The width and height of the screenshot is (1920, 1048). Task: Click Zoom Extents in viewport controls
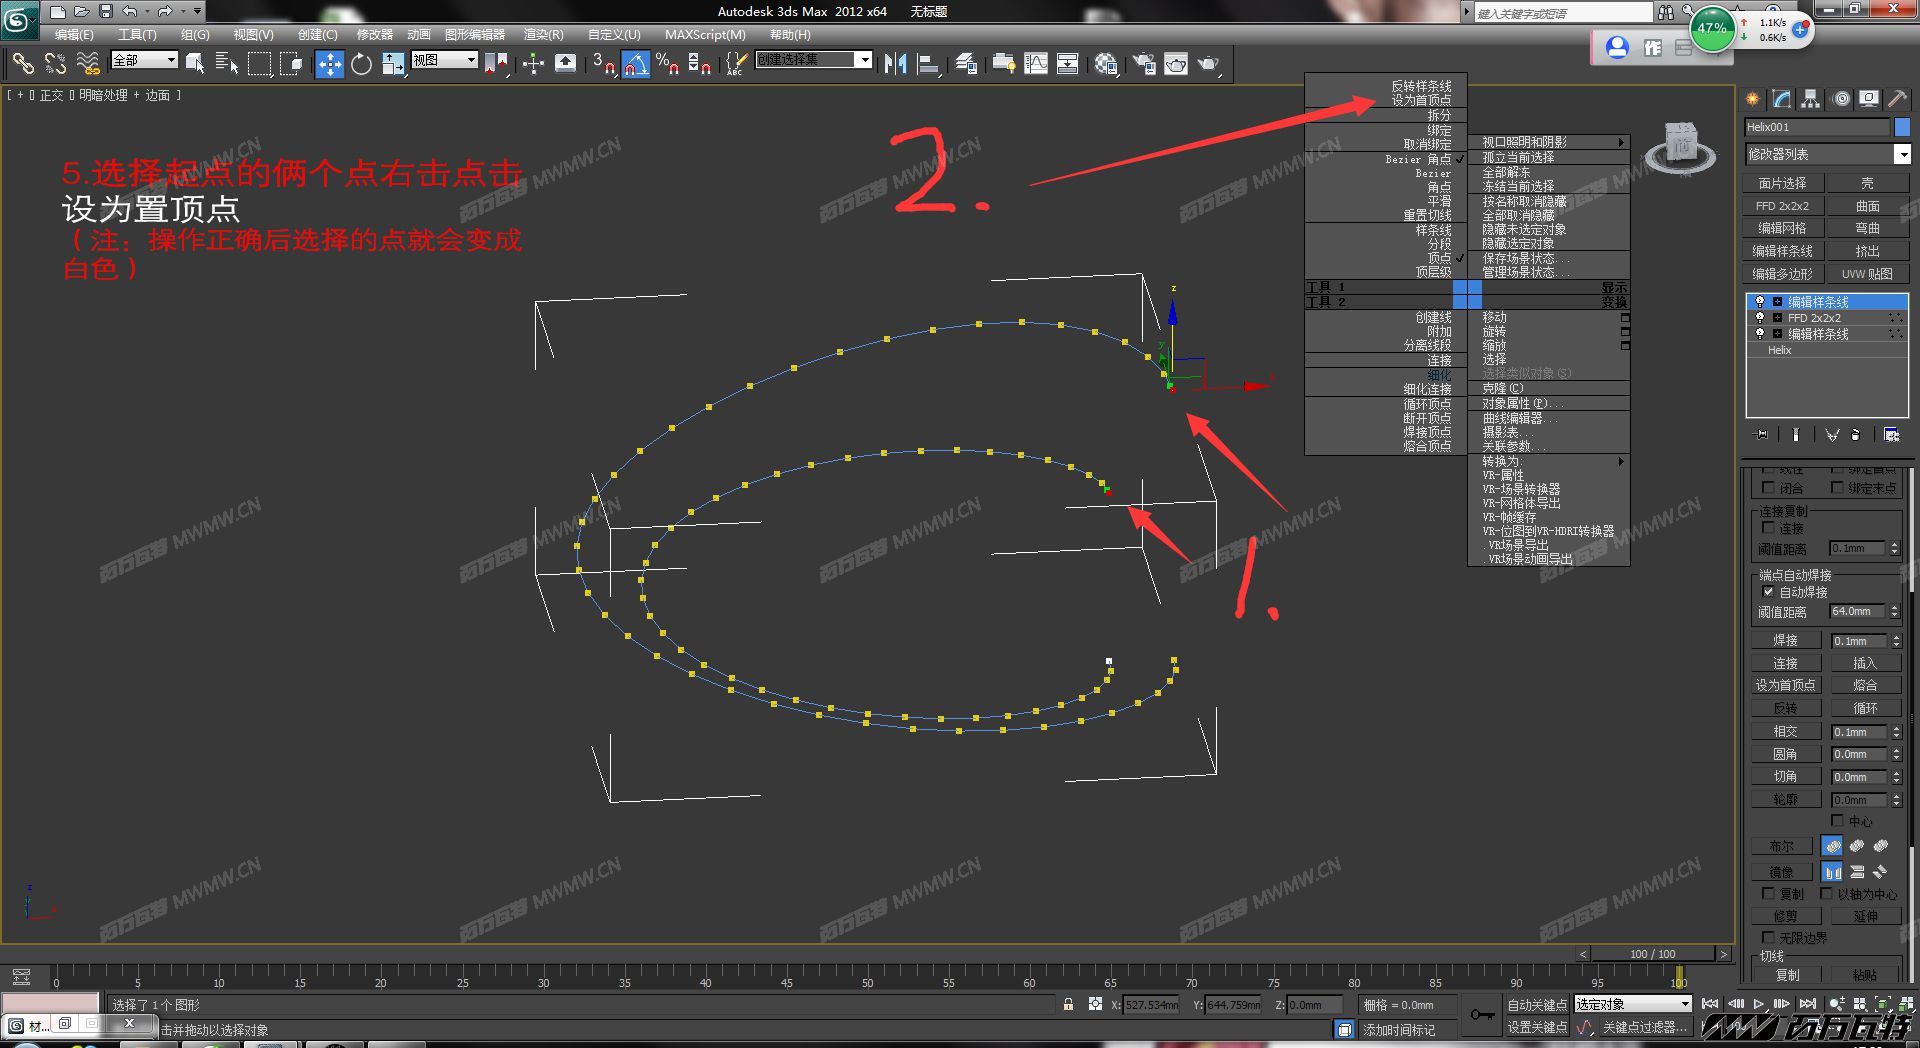coord(1881,1003)
